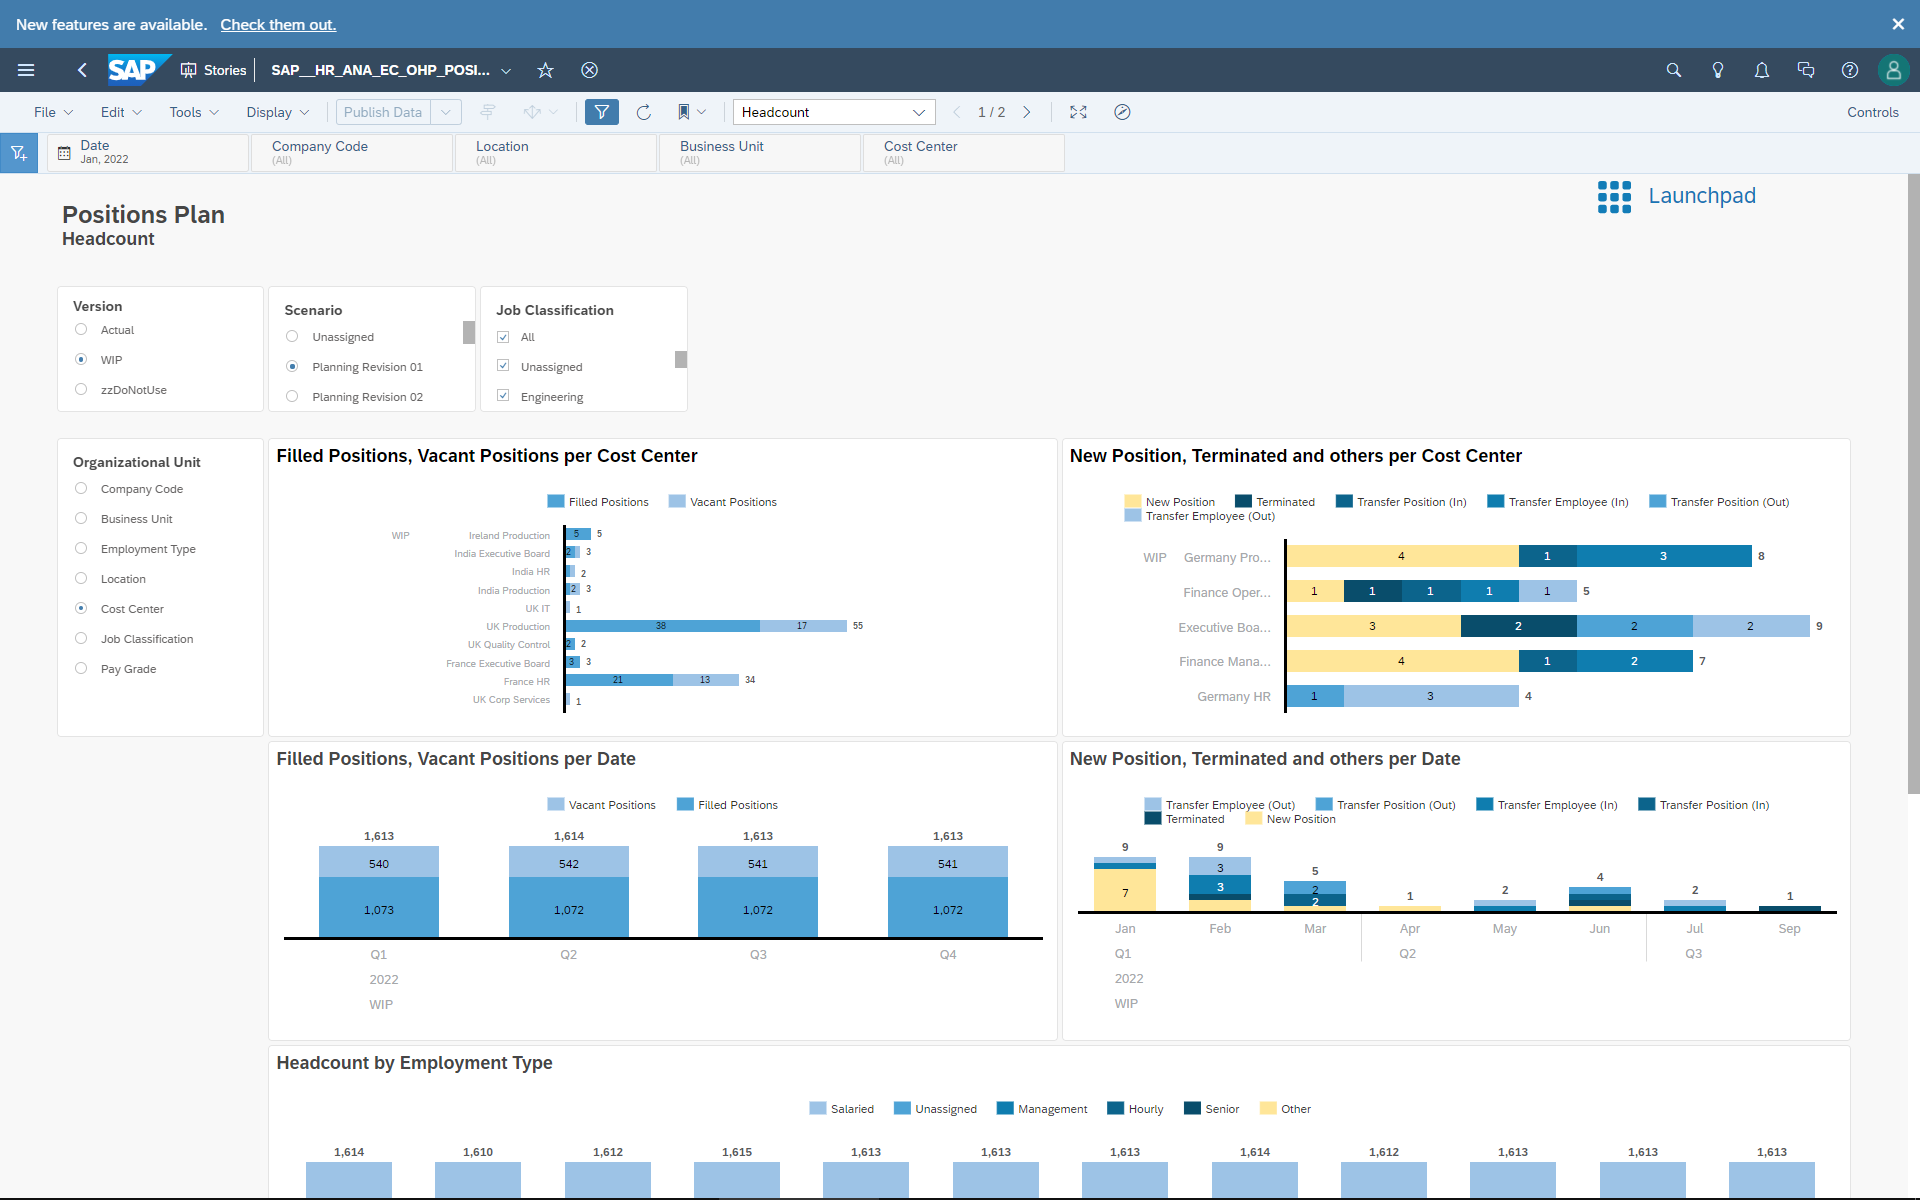1920x1200 pixels.
Task: Click the Filled Positions legend swatch
Action: tap(556, 502)
